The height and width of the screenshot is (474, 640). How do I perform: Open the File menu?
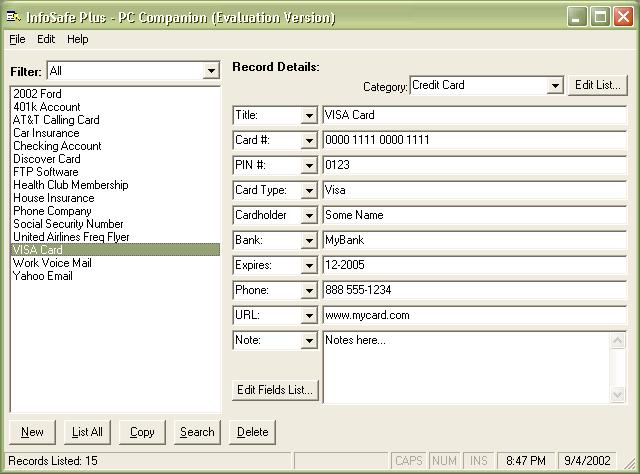tap(17, 39)
